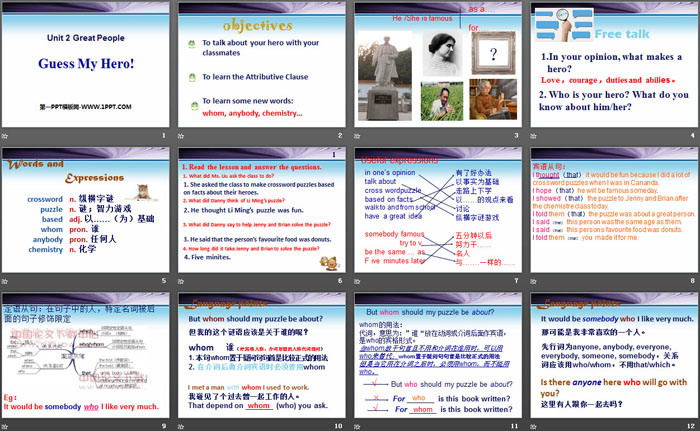
Task: Select the Useful expressions matching slide
Action: click(x=438, y=210)
